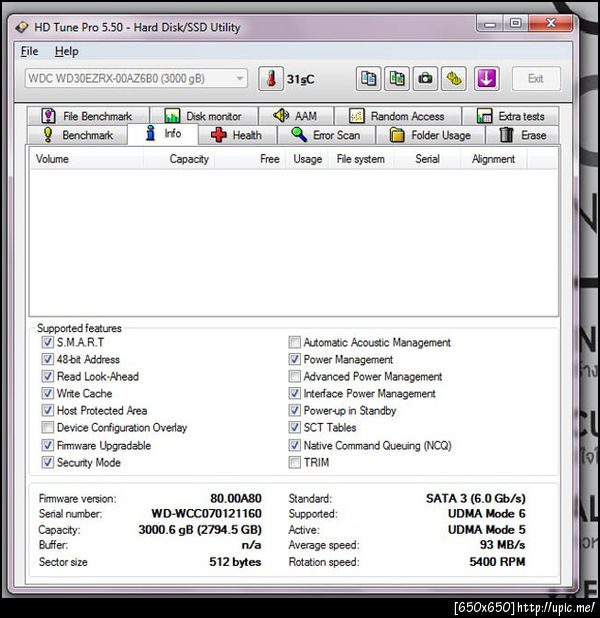Toggle the Read Look-Ahead checkbox
The image size is (600, 618).
pos(47,376)
